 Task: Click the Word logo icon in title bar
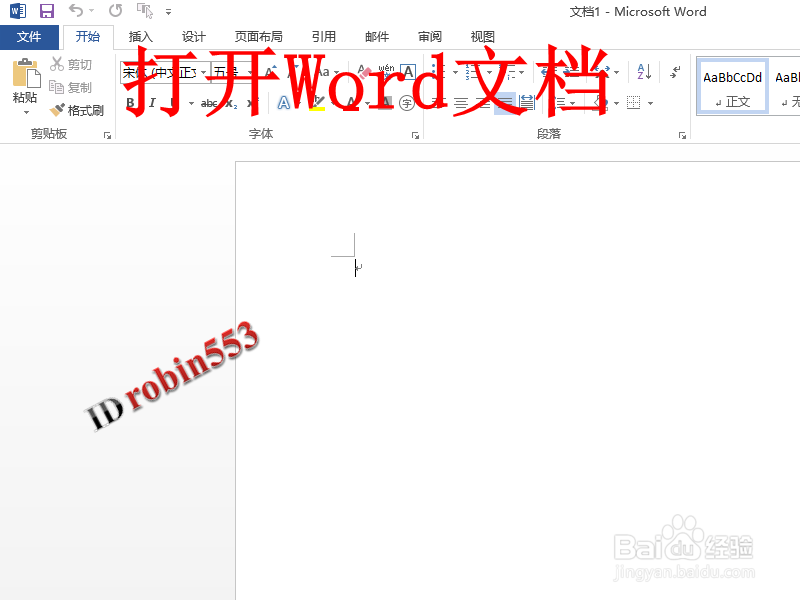[x=18, y=11]
